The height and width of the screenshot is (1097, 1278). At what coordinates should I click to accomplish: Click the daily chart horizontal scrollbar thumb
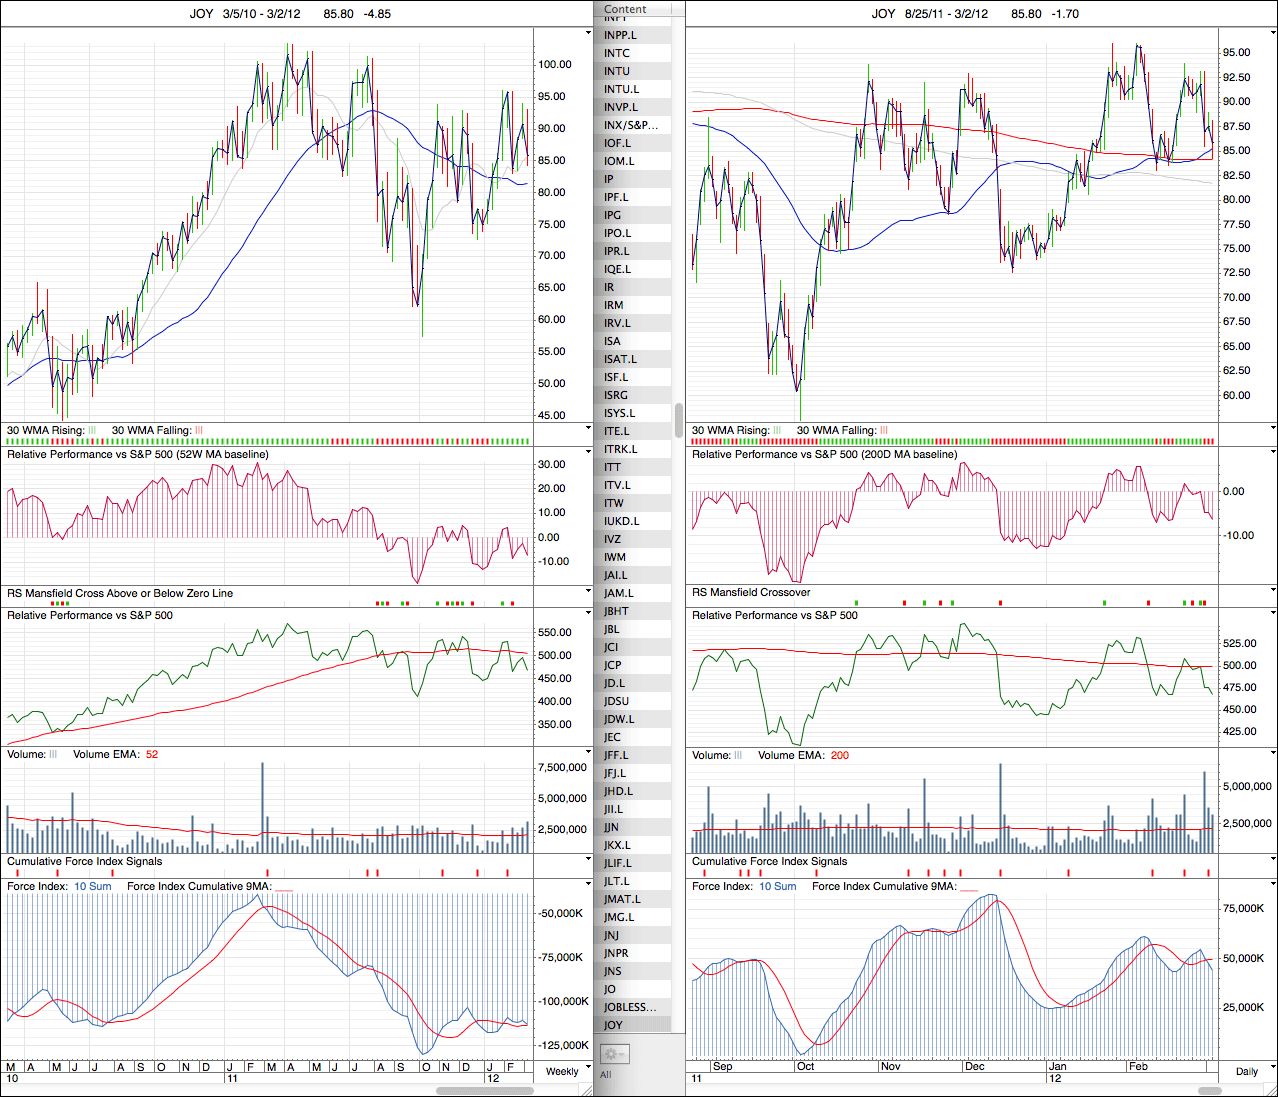(1209, 1090)
